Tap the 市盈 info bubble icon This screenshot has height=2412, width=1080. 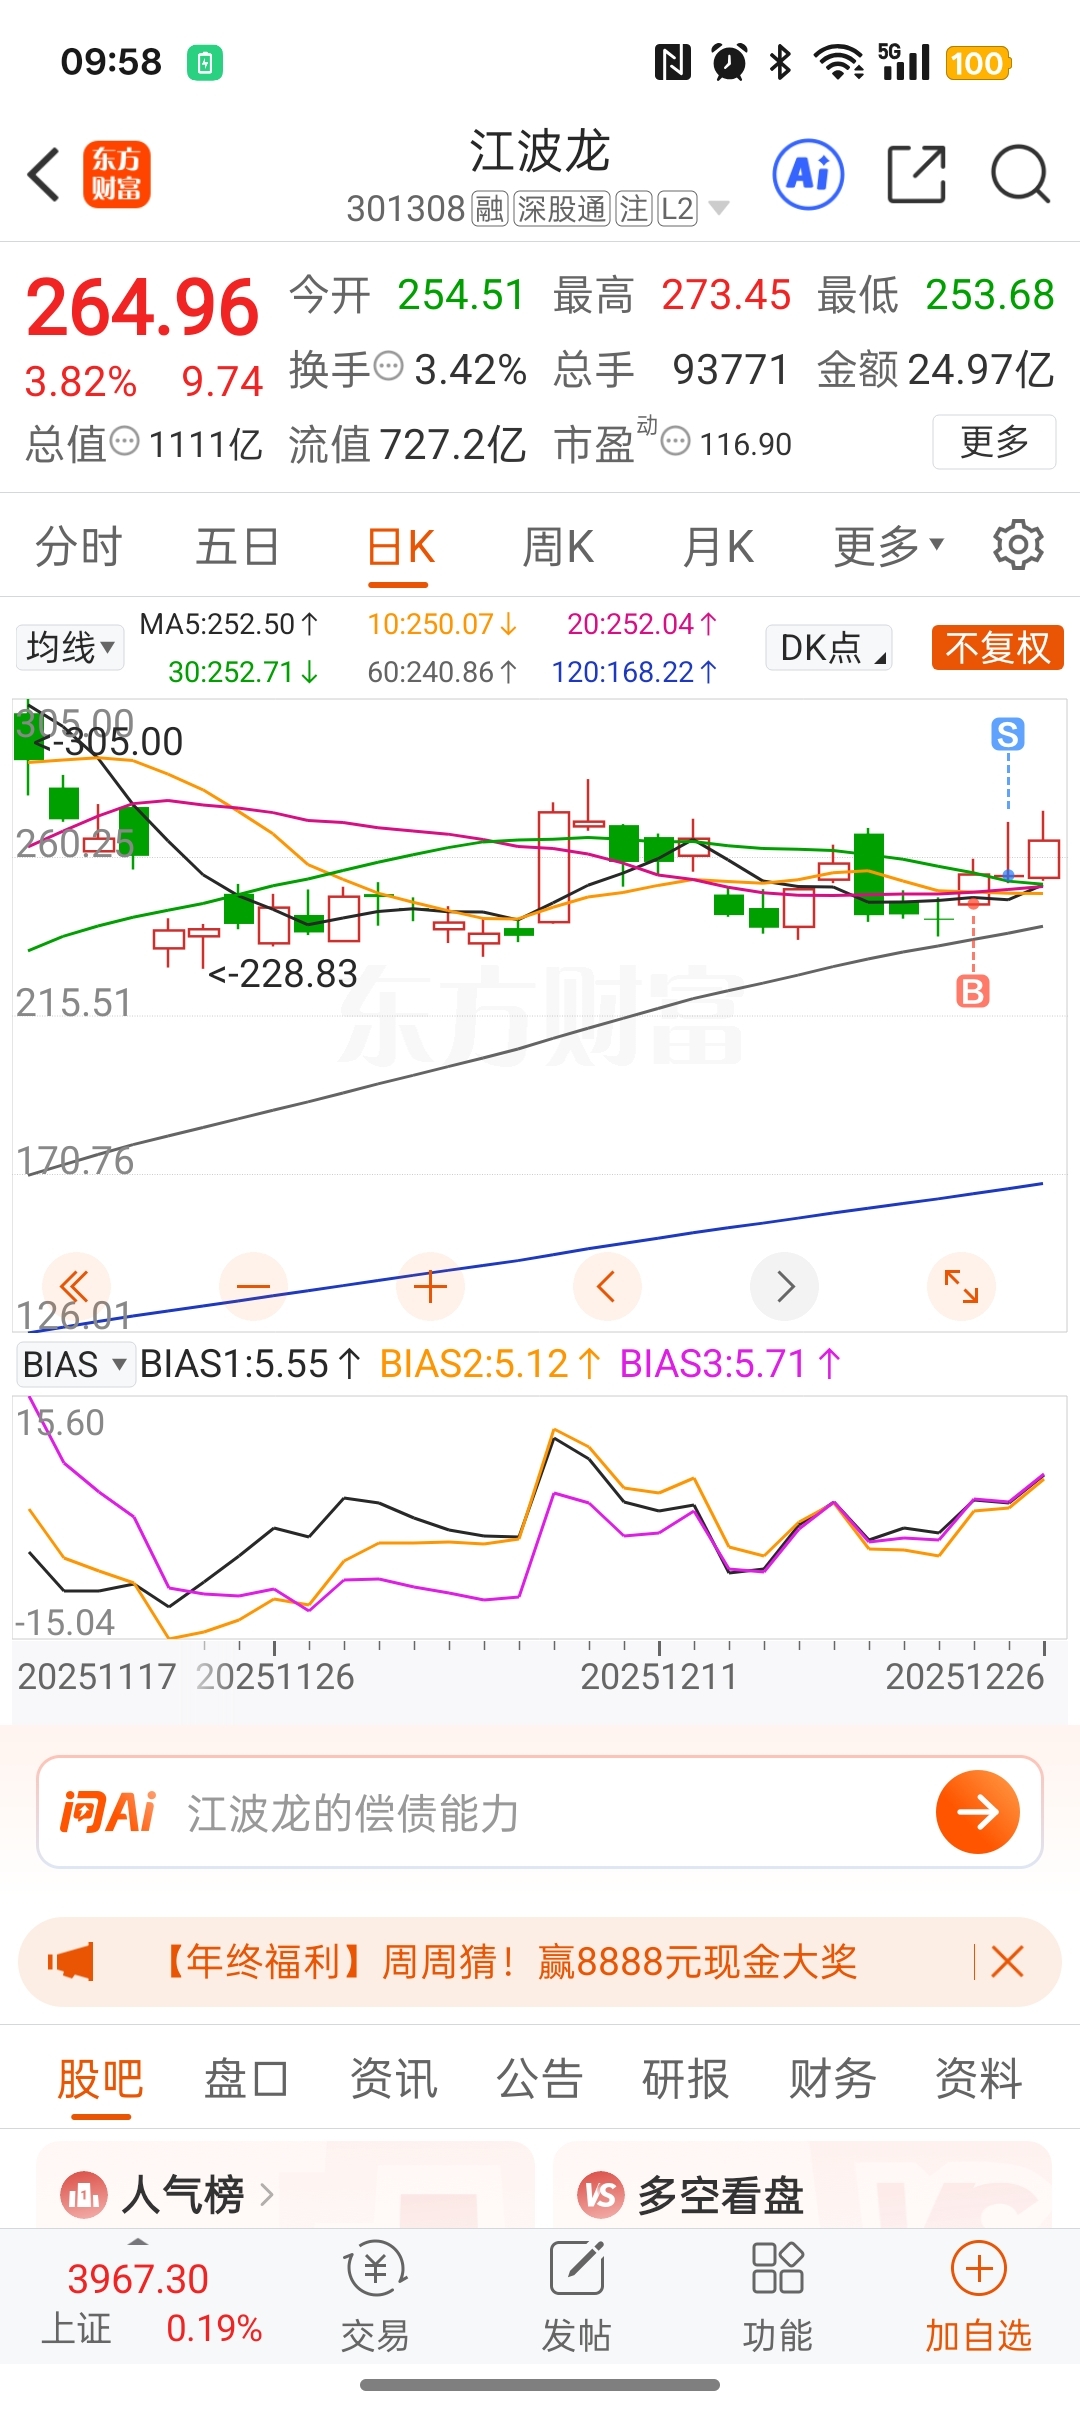click(676, 440)
